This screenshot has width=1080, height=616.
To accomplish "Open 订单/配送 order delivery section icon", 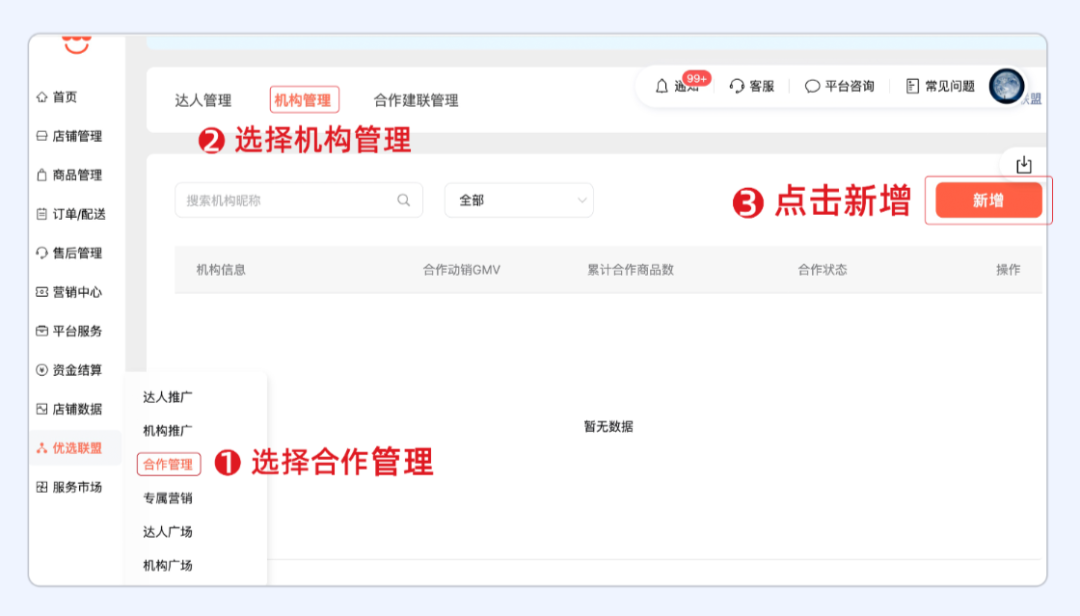I will (40, 214).
